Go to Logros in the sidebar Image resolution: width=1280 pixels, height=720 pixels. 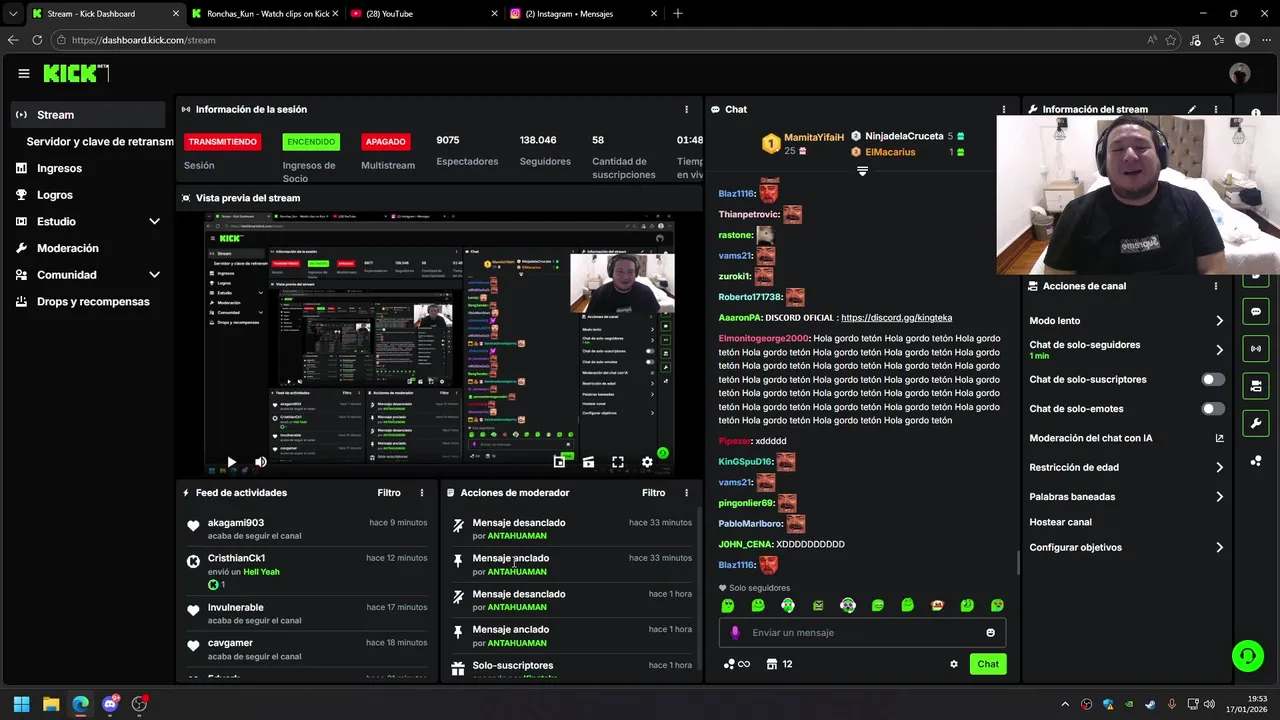click(55, 195)
